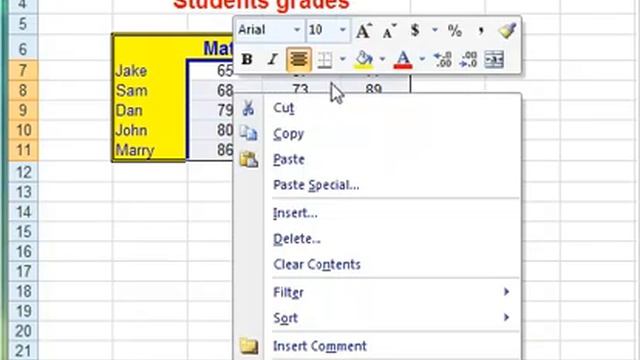Viewport: 640px width, 360px height.
Task: Click the grade cell showing 73
Action: pos(300,88)
